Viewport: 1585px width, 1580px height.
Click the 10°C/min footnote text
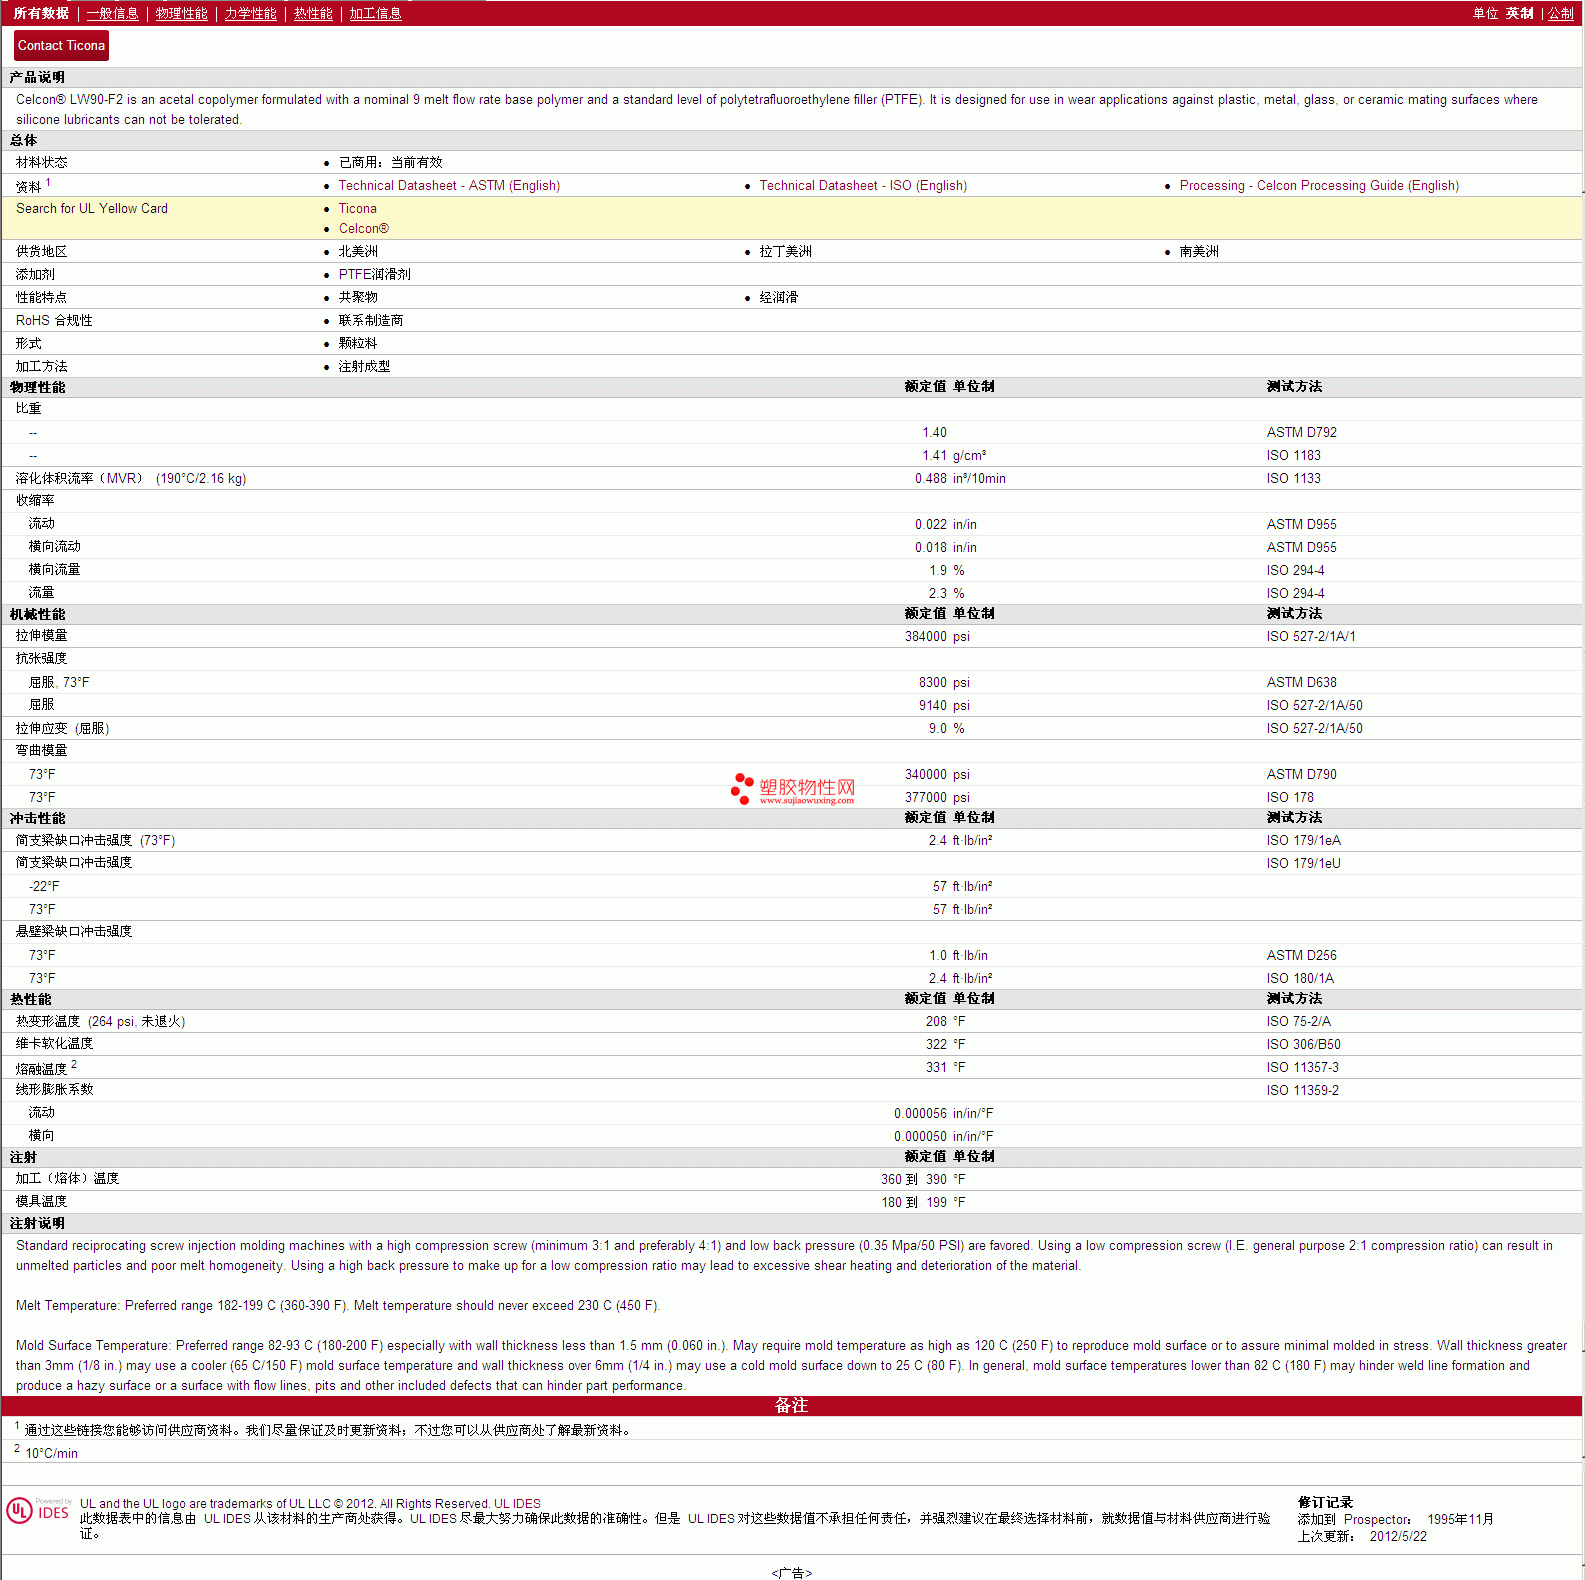pos(51,1453)
